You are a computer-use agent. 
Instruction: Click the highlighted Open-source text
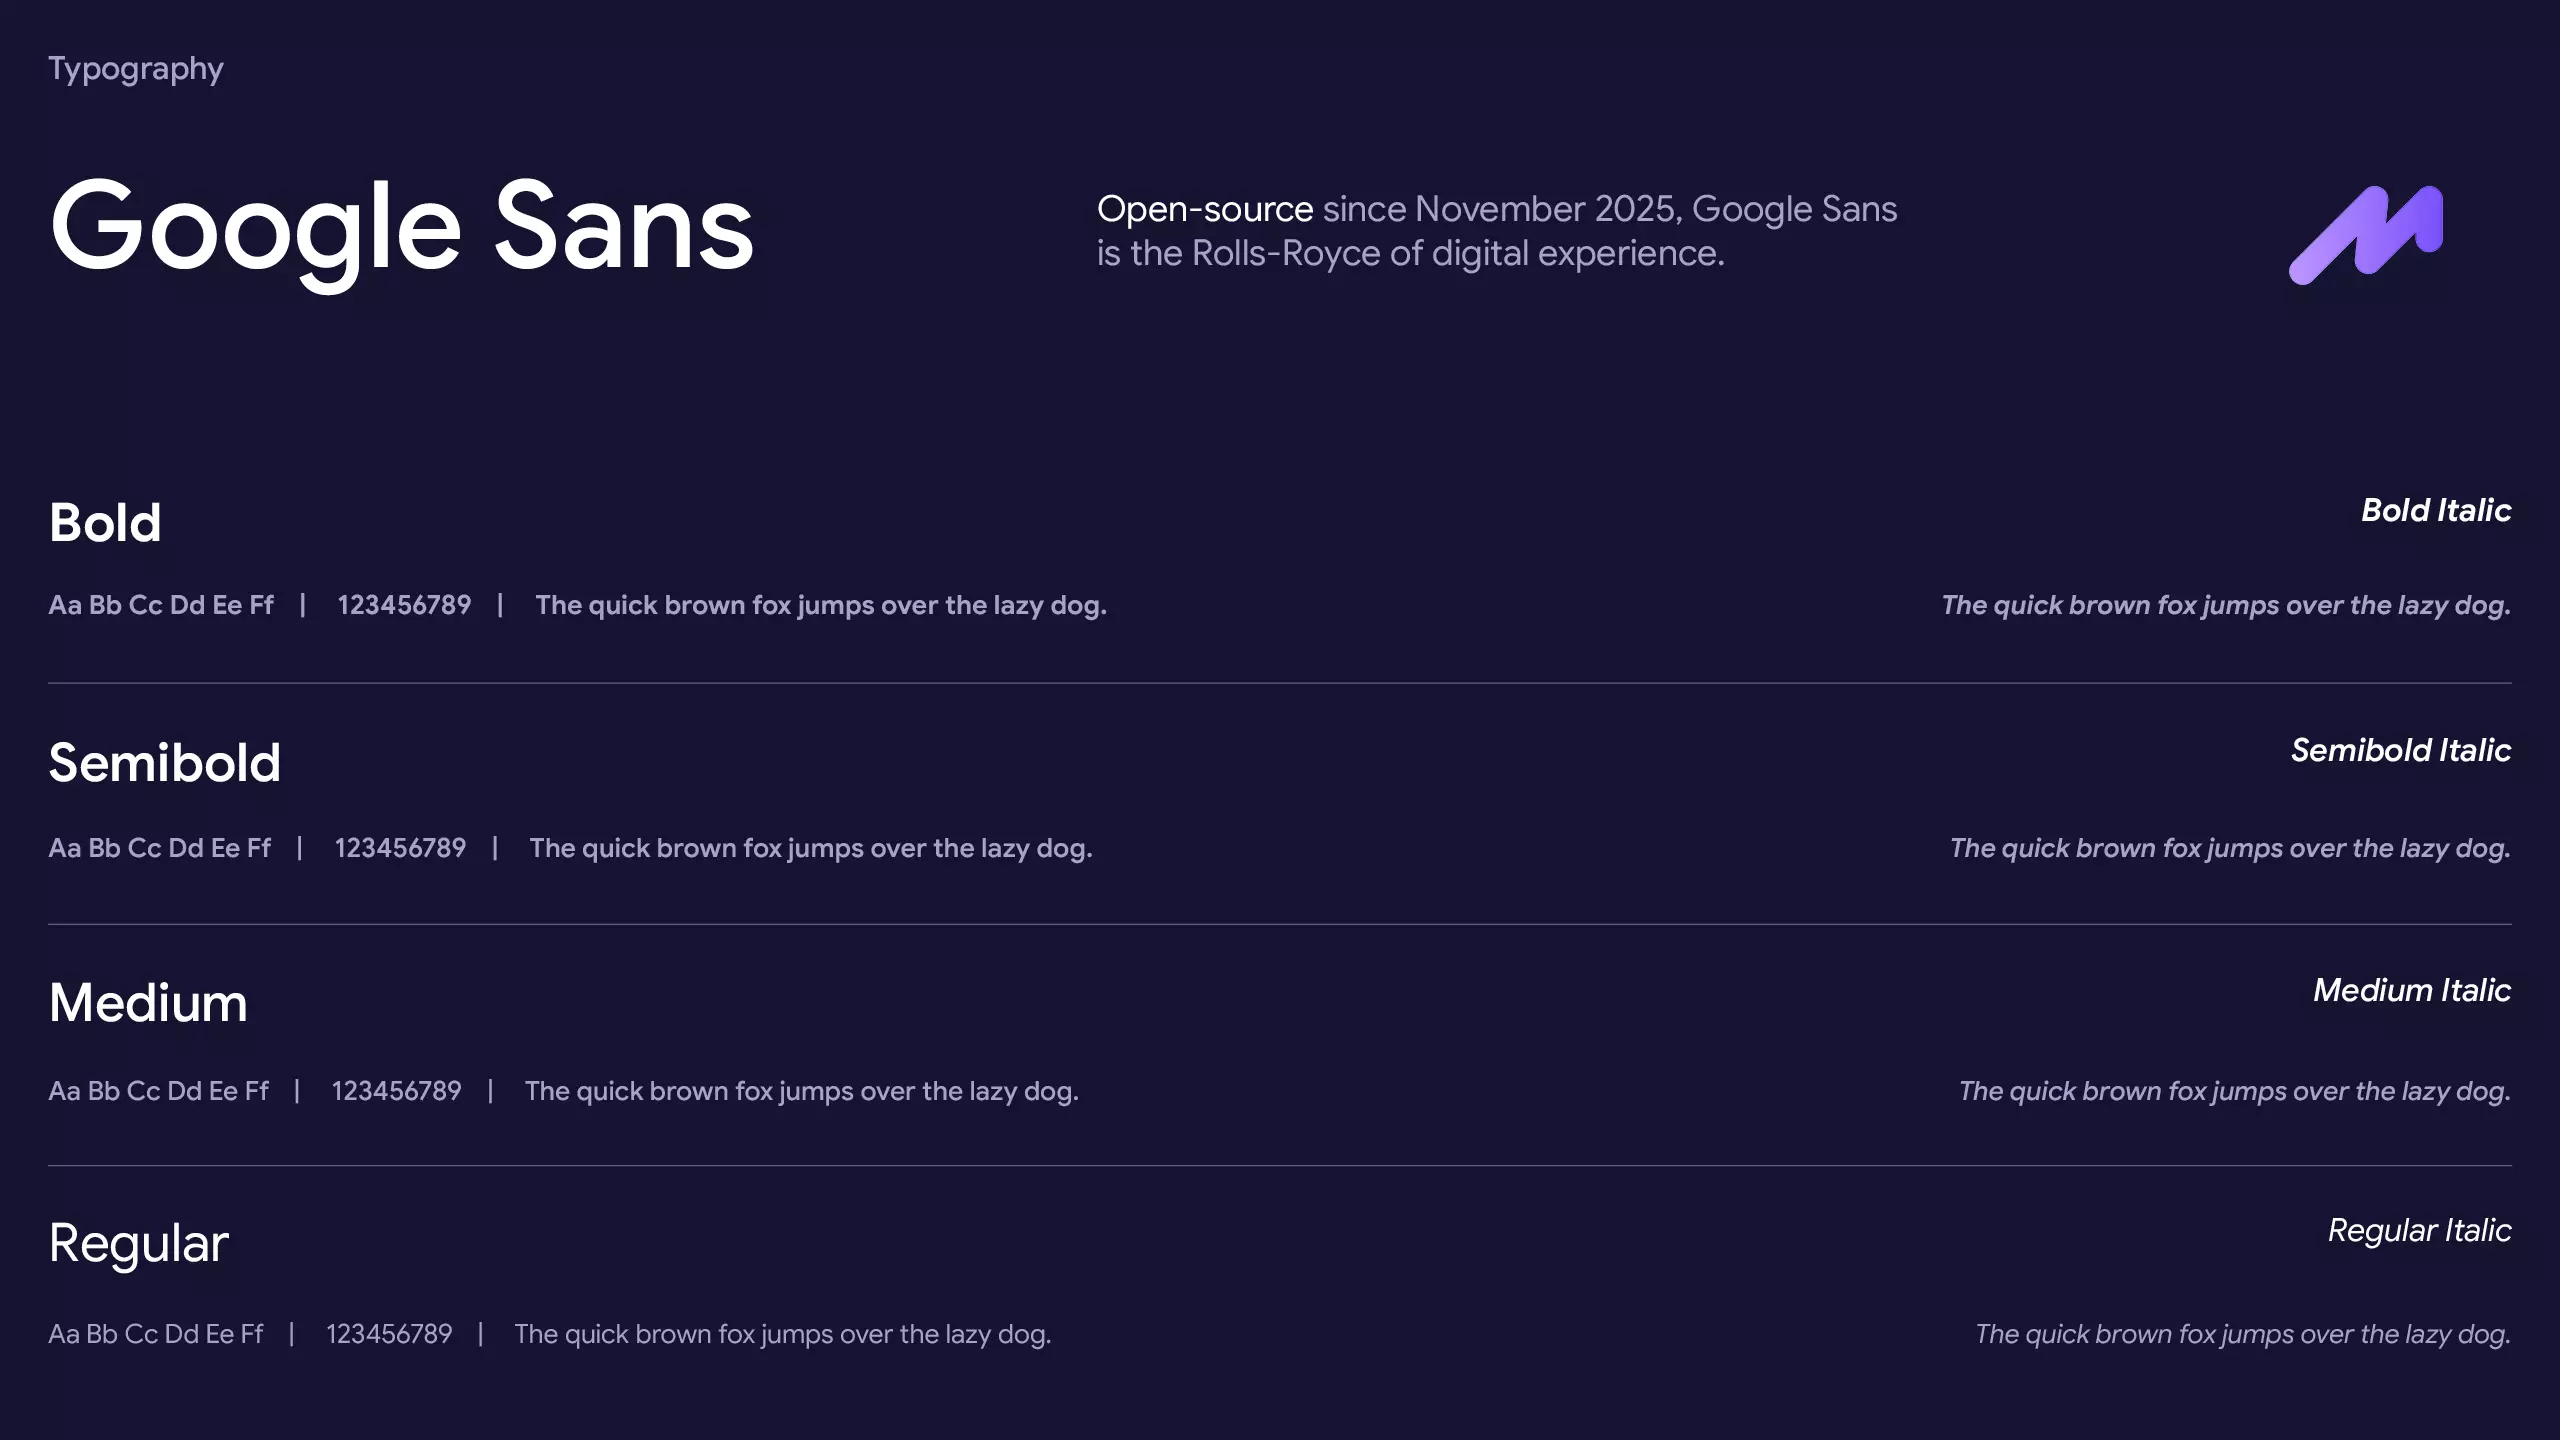click(x=1204, y=209)
